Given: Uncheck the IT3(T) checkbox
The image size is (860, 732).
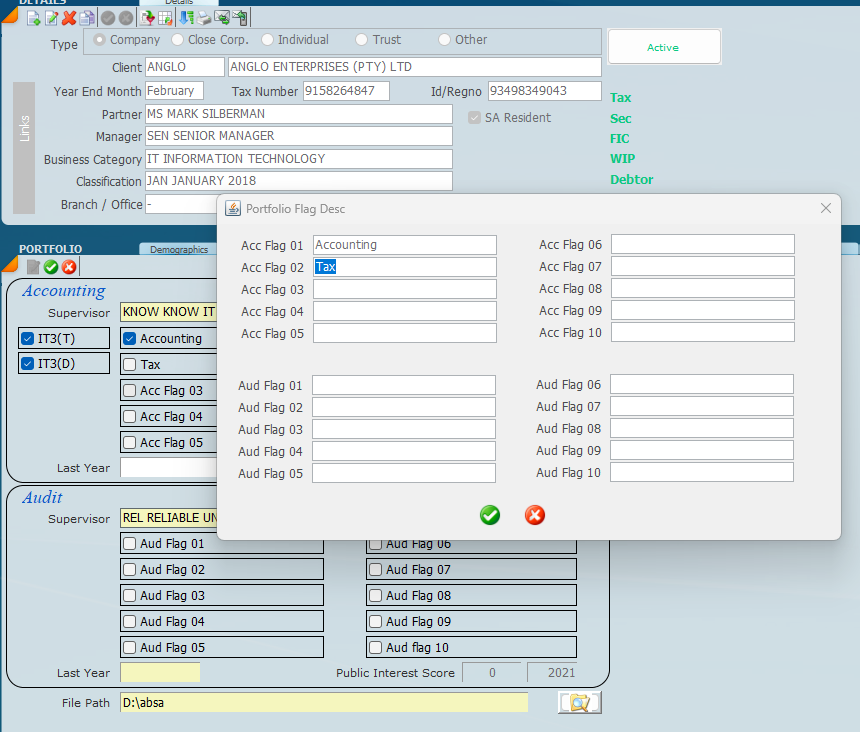Looking at the screenshot, I should pos(28,339).
